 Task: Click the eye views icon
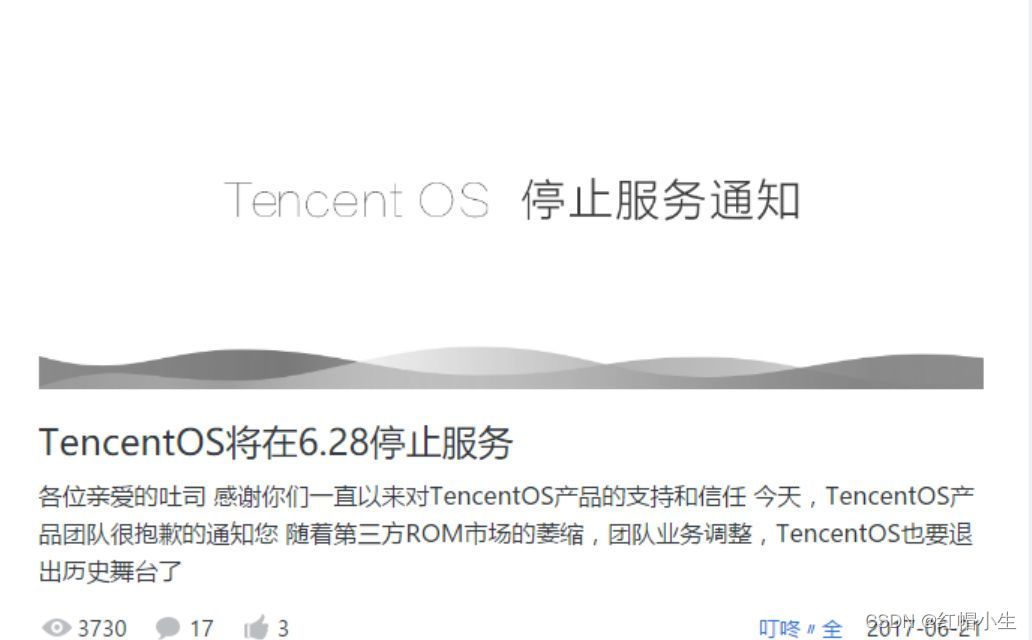coord(57,627)
